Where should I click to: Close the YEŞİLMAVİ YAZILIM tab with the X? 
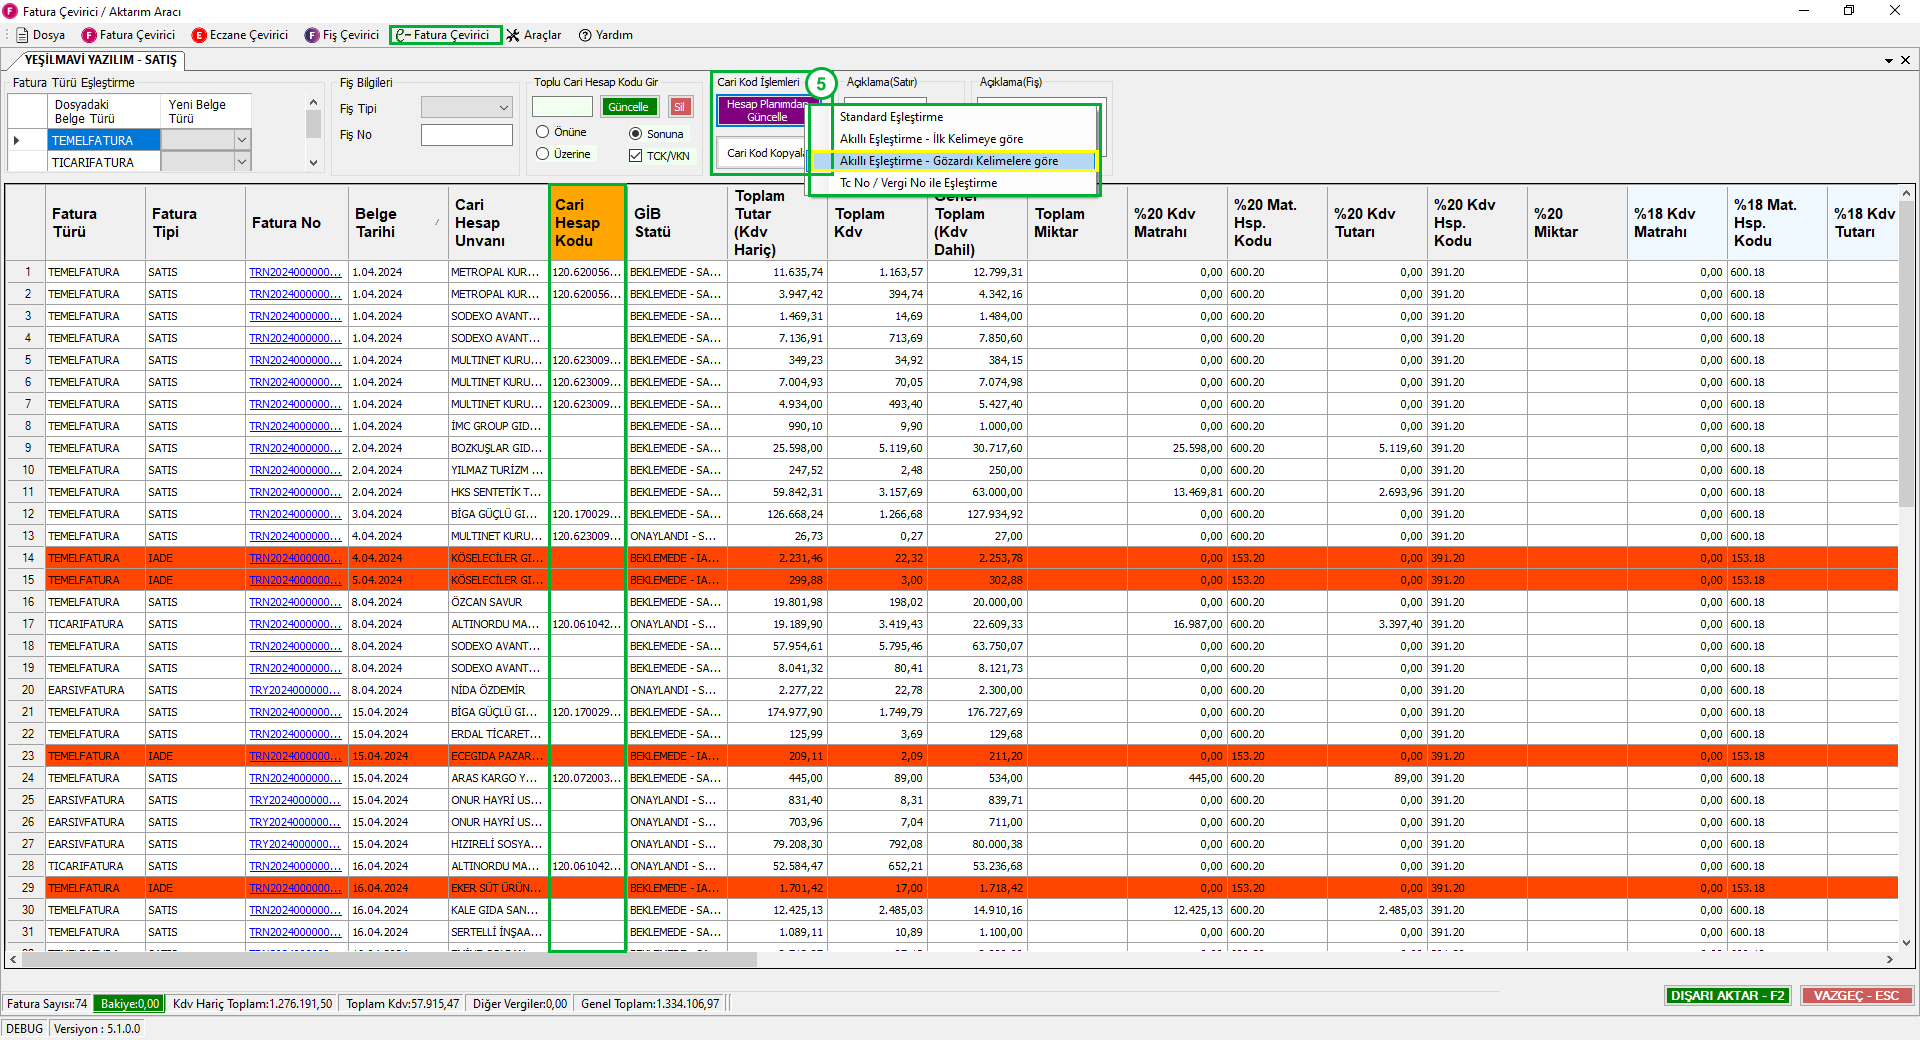click(x=1905, y=60)
